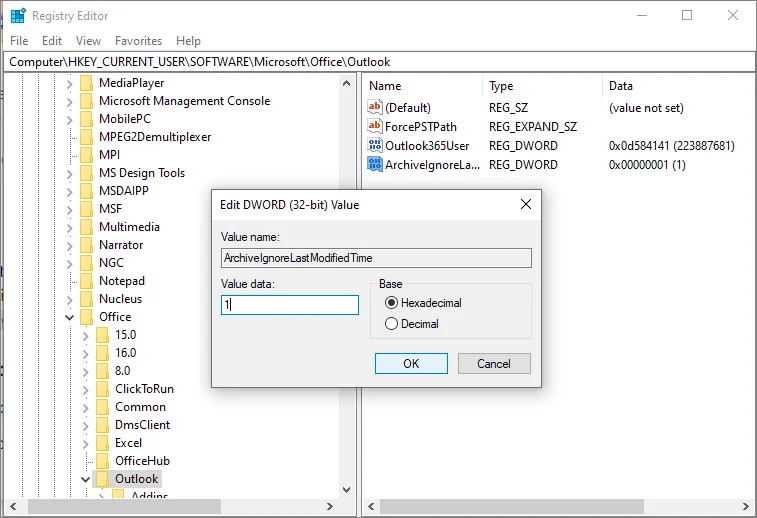Image resolution: width=757 pixels, height=518 pixels.
Task: Expand the Common key
Action: (x=85, y=407)
